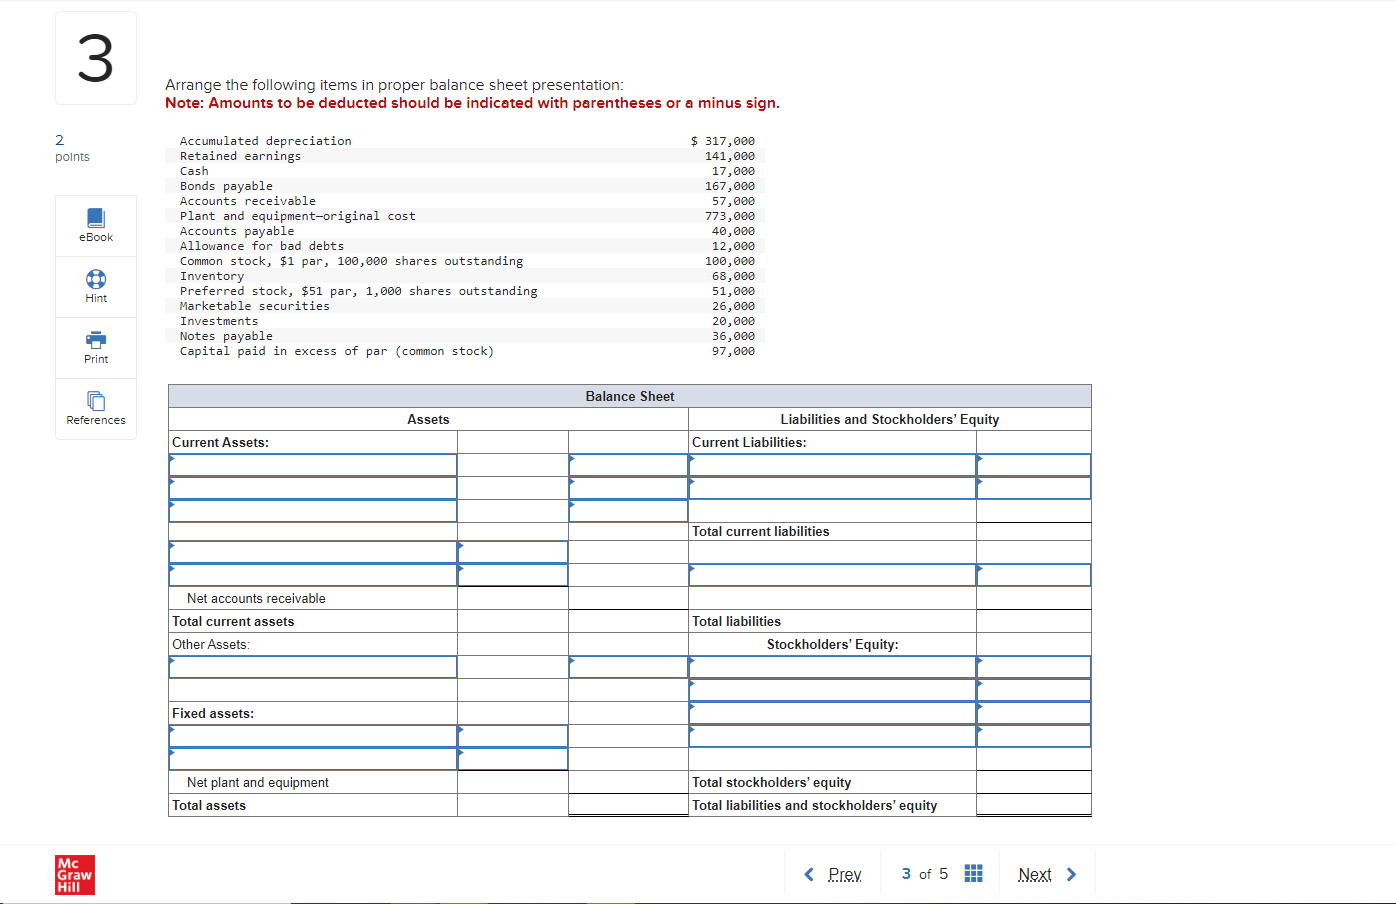
Task: Open the account dropdown directly above Net plant and equipment
Action: point(313,759)
